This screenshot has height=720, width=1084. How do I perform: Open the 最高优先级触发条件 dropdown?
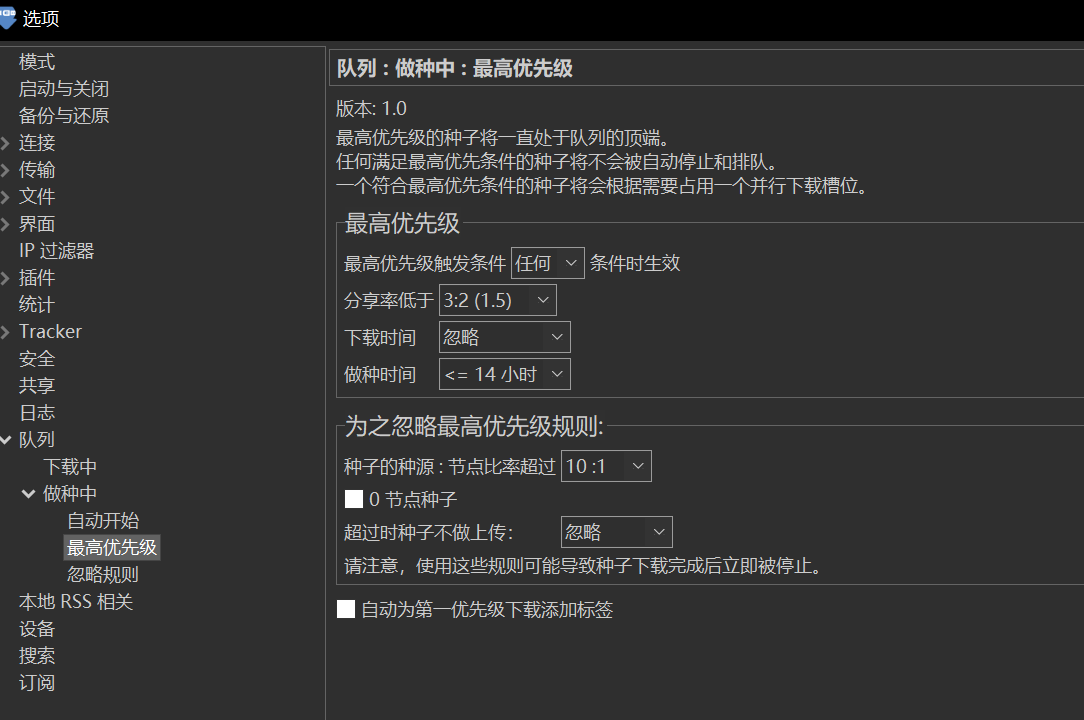(x=547, y=263)
